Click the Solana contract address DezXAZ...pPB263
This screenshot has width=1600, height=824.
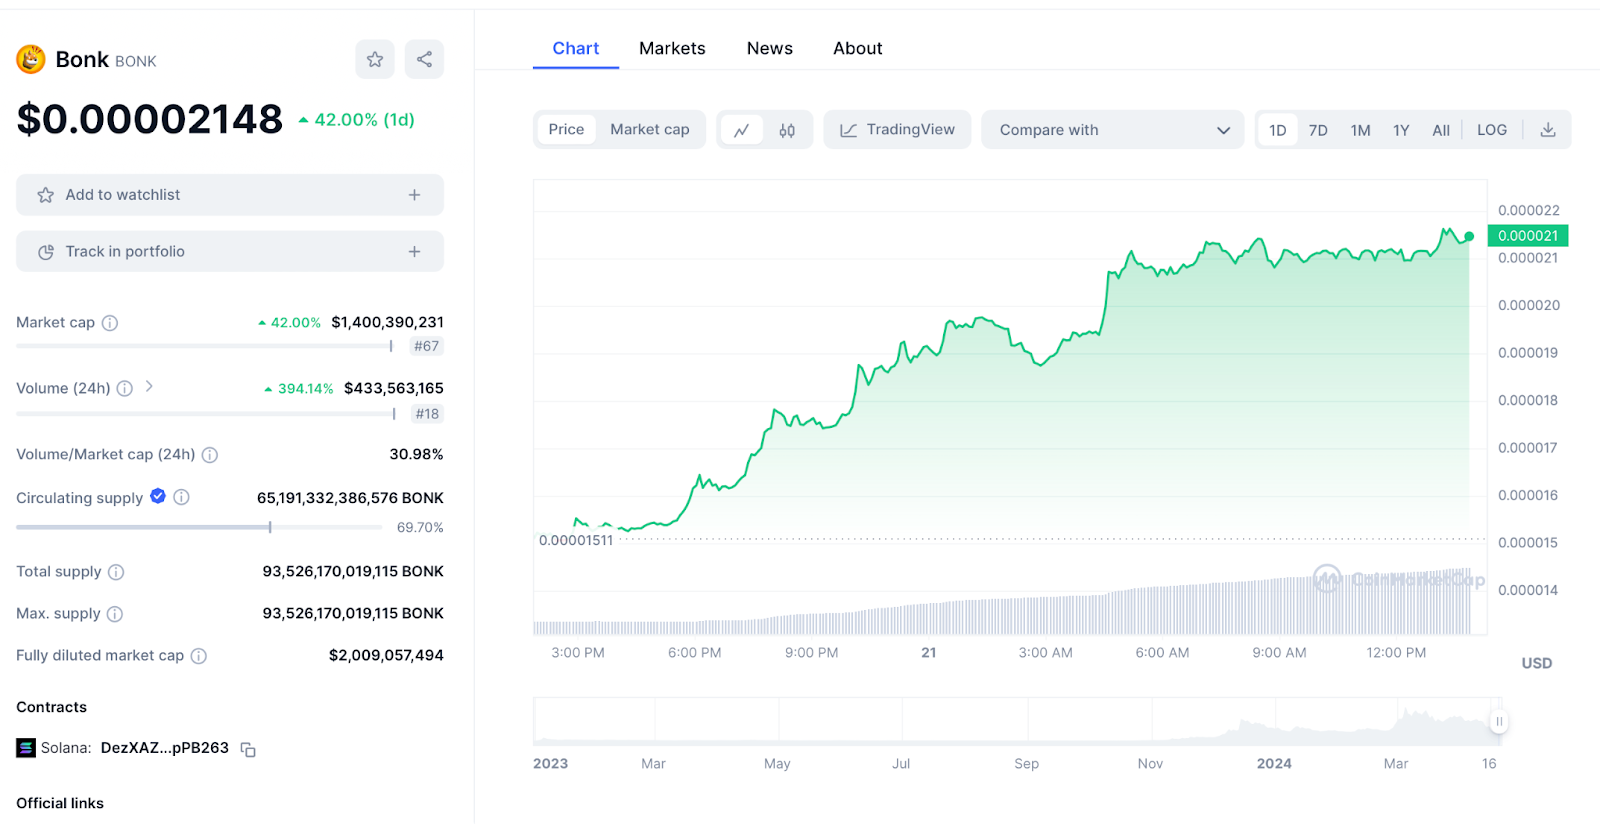pos(165,748)
